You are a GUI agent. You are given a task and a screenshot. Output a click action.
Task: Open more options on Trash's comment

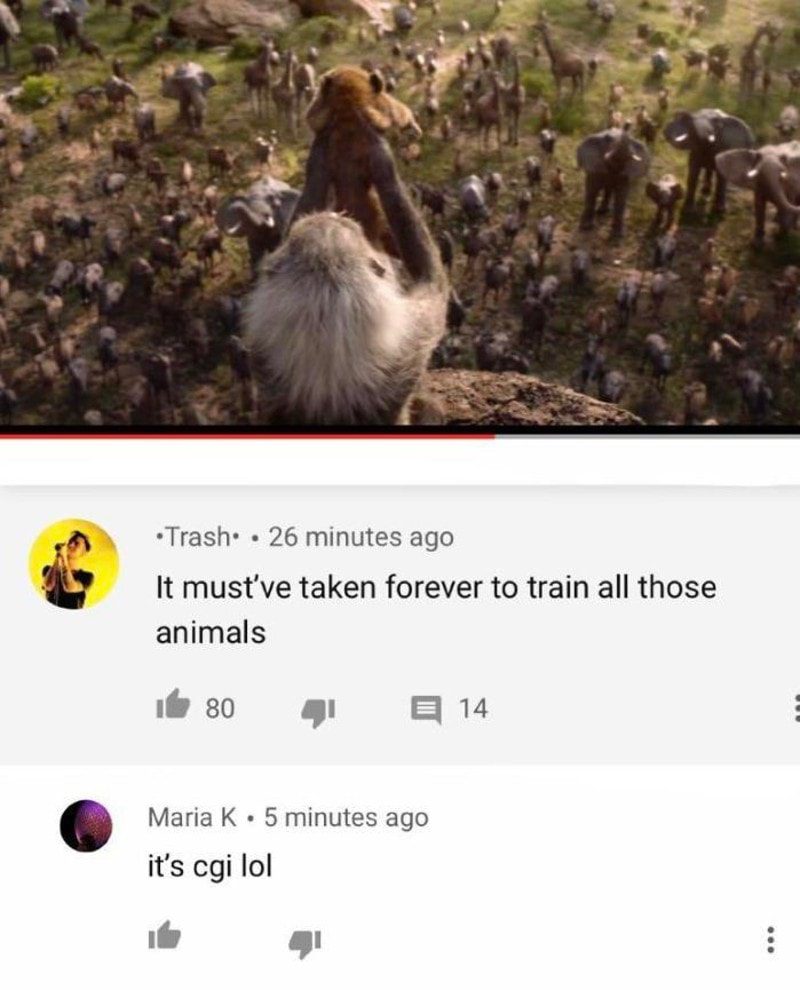pos(796,708)
